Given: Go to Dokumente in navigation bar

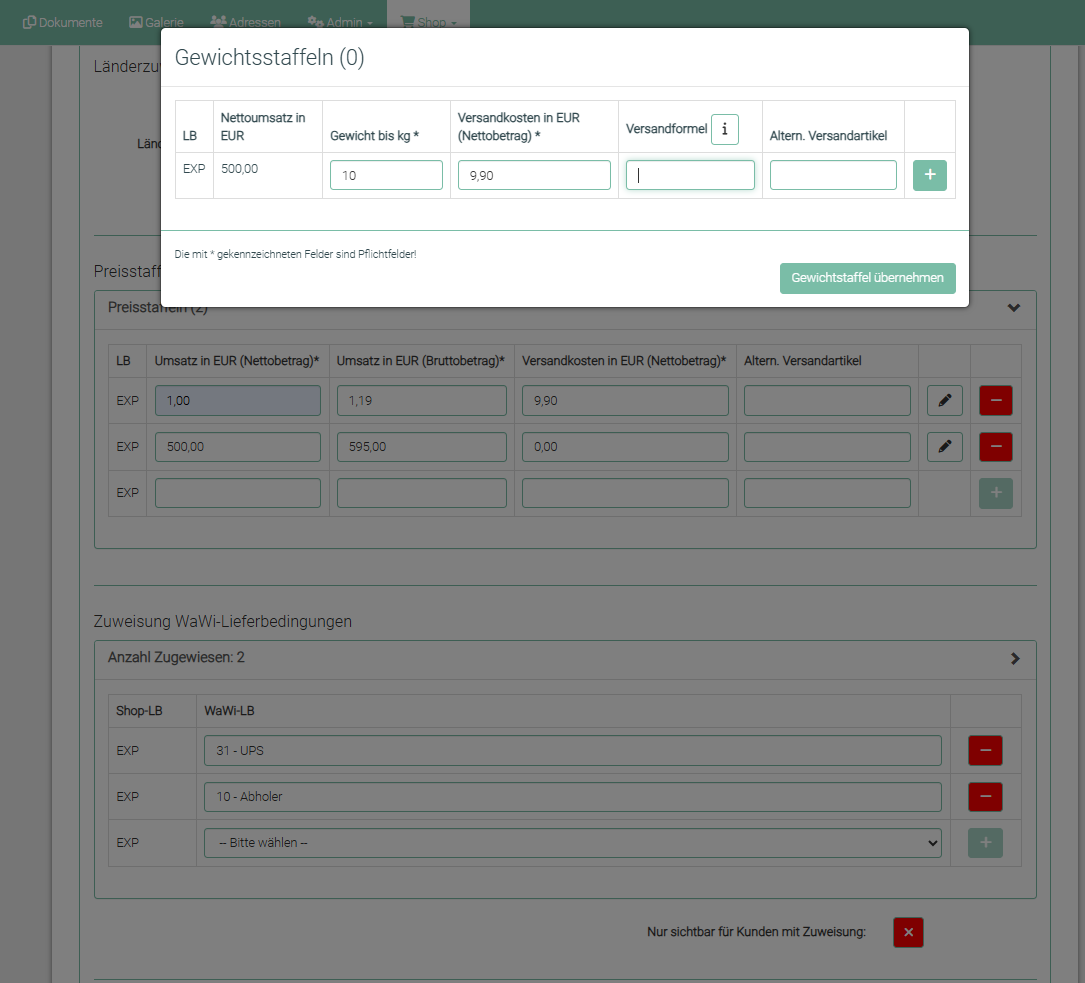Looking at the screenshot, I should coord(62,22).
